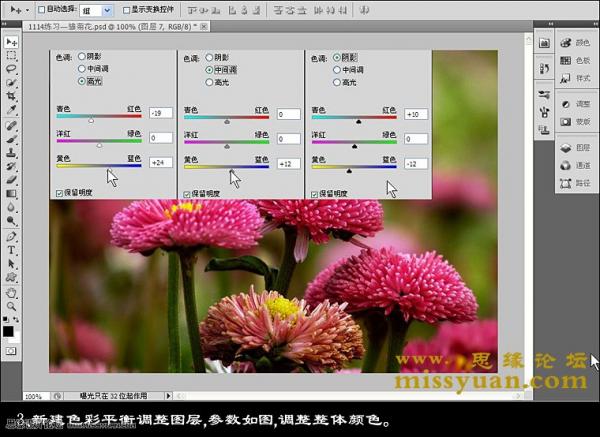Open the 图层 (Layers) panel
The height and width of the screenshot is (437, 600).
point(574,146)
